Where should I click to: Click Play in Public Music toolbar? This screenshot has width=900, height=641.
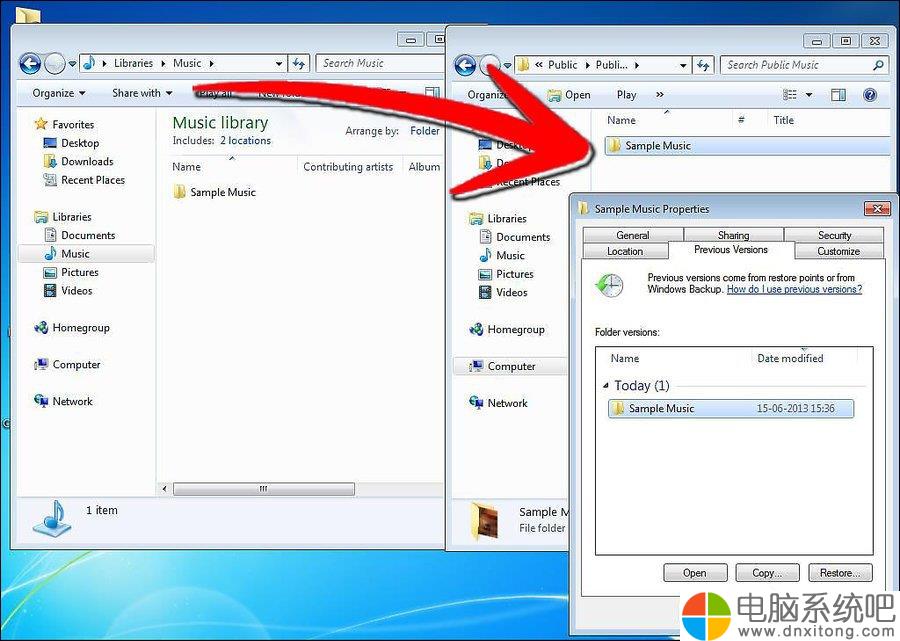coord(626,95)
